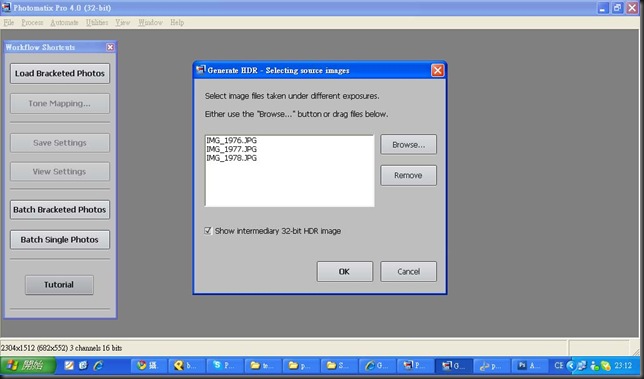Minimize the Photomatix main window
The width and height of the screenshot is (644, 379).
(603, 8)
